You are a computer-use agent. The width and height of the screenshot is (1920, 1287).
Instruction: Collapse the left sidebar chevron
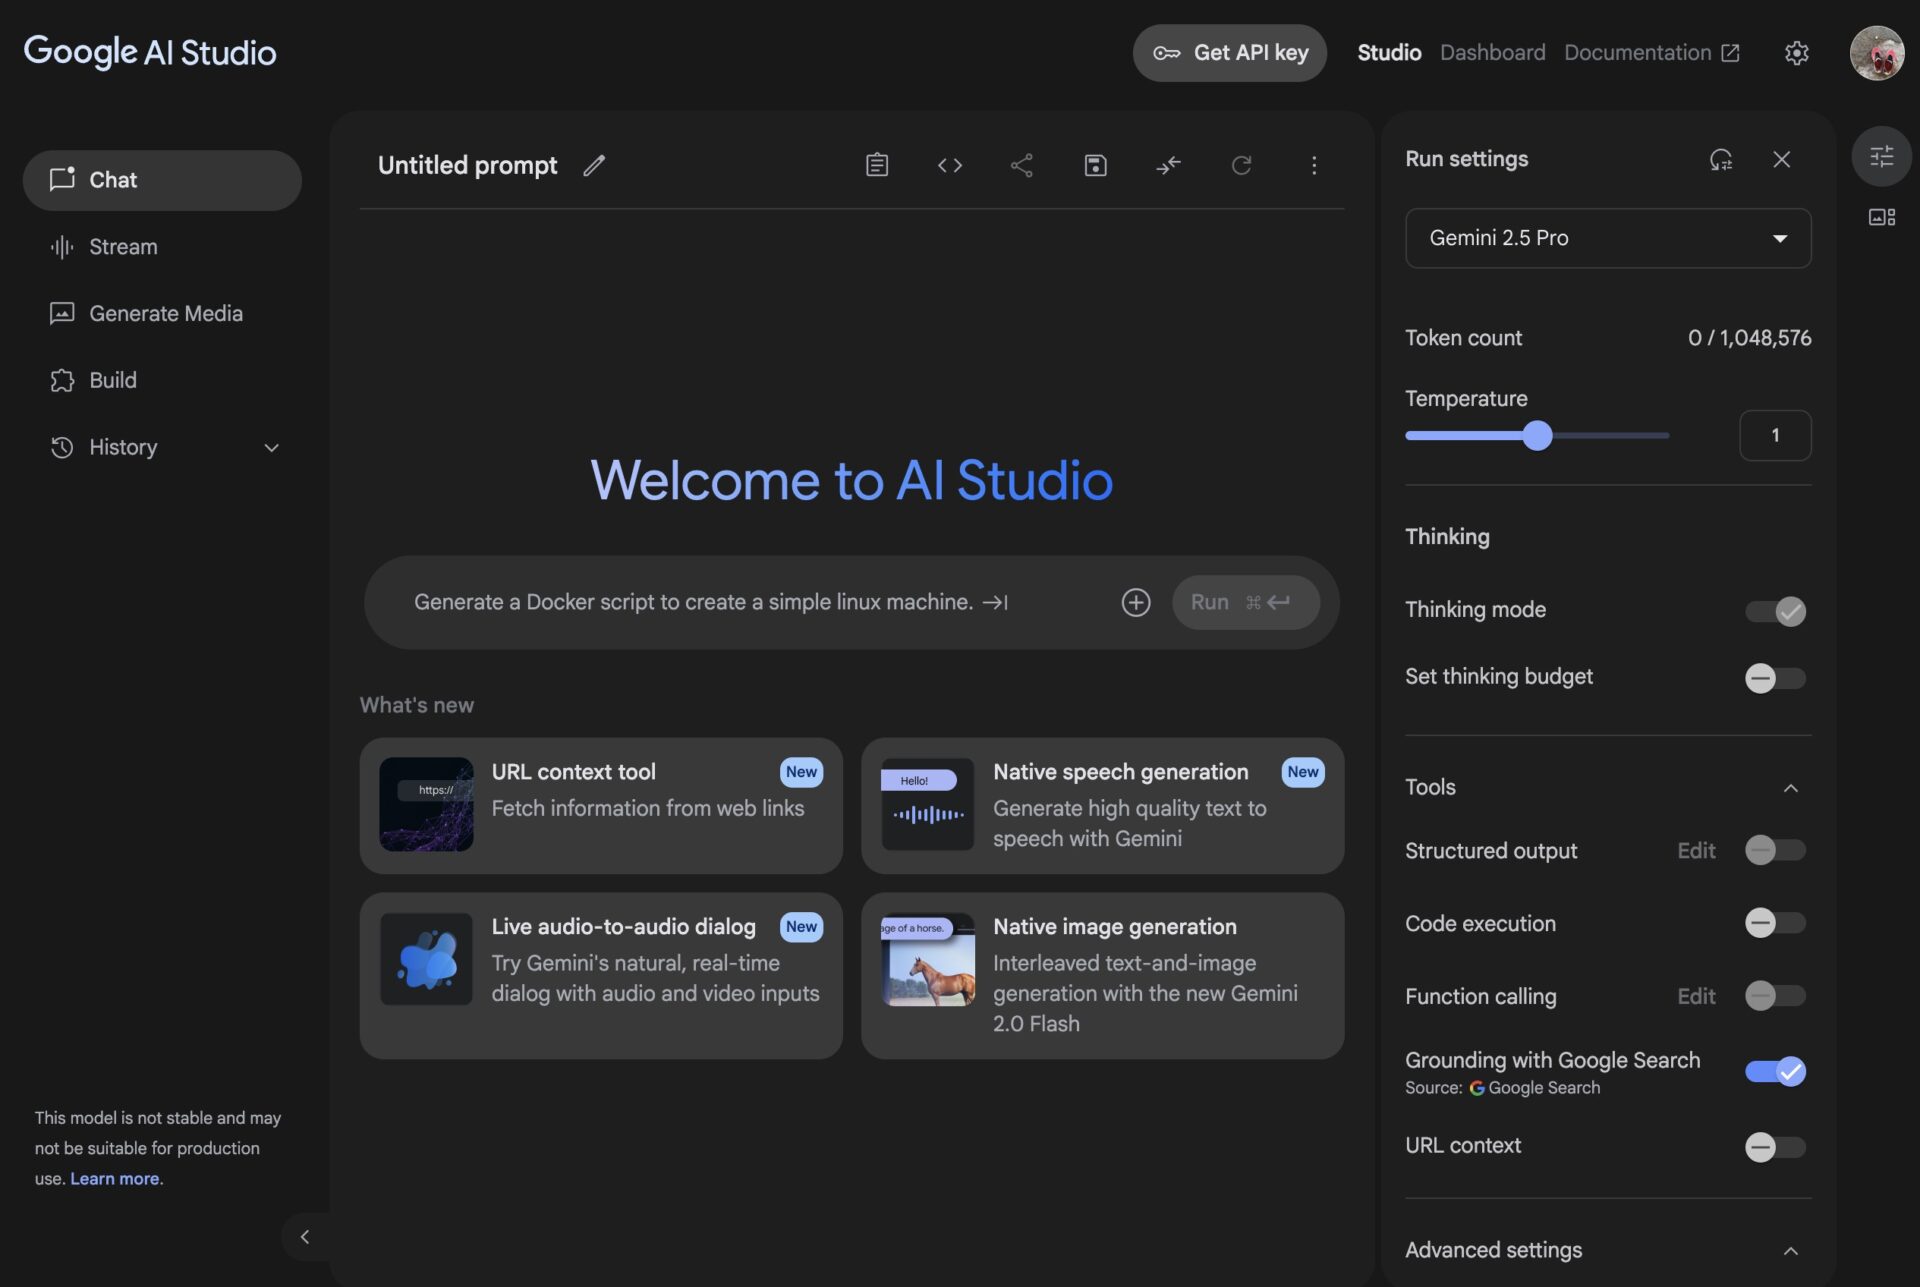click(305, 1237)
